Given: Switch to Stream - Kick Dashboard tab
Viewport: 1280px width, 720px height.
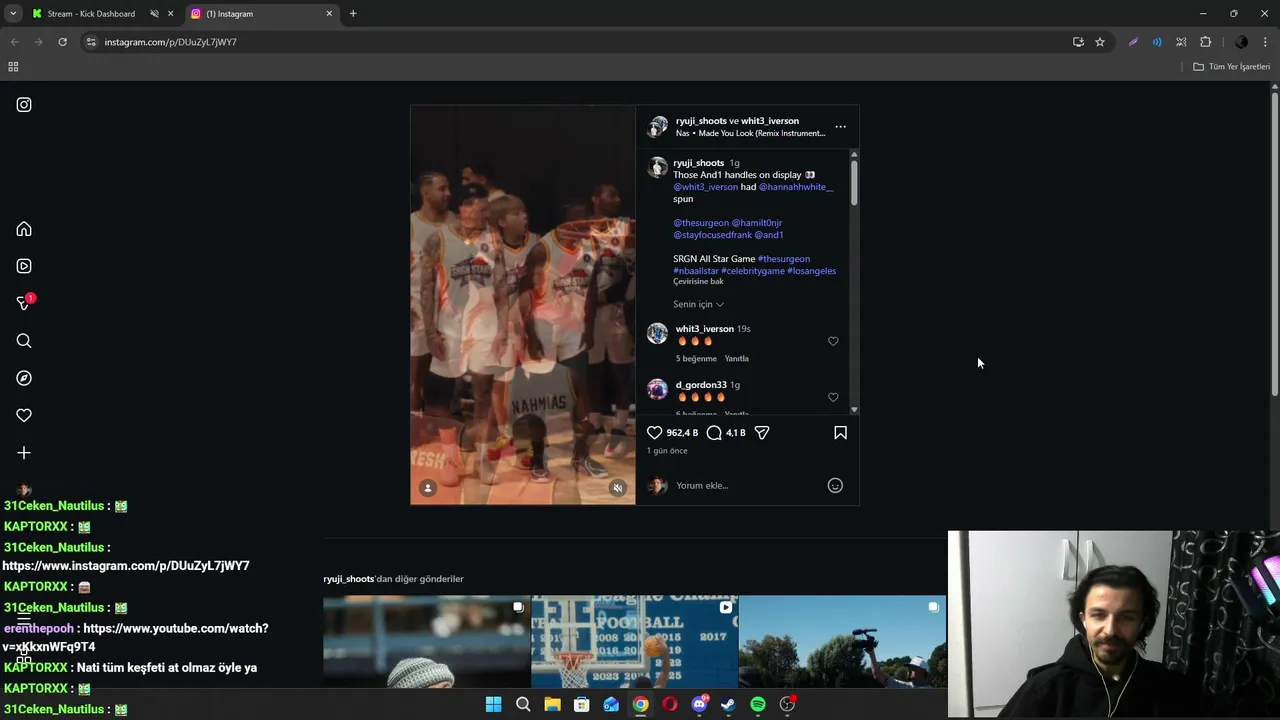Looking at the screenshot, I should (91, 14).
